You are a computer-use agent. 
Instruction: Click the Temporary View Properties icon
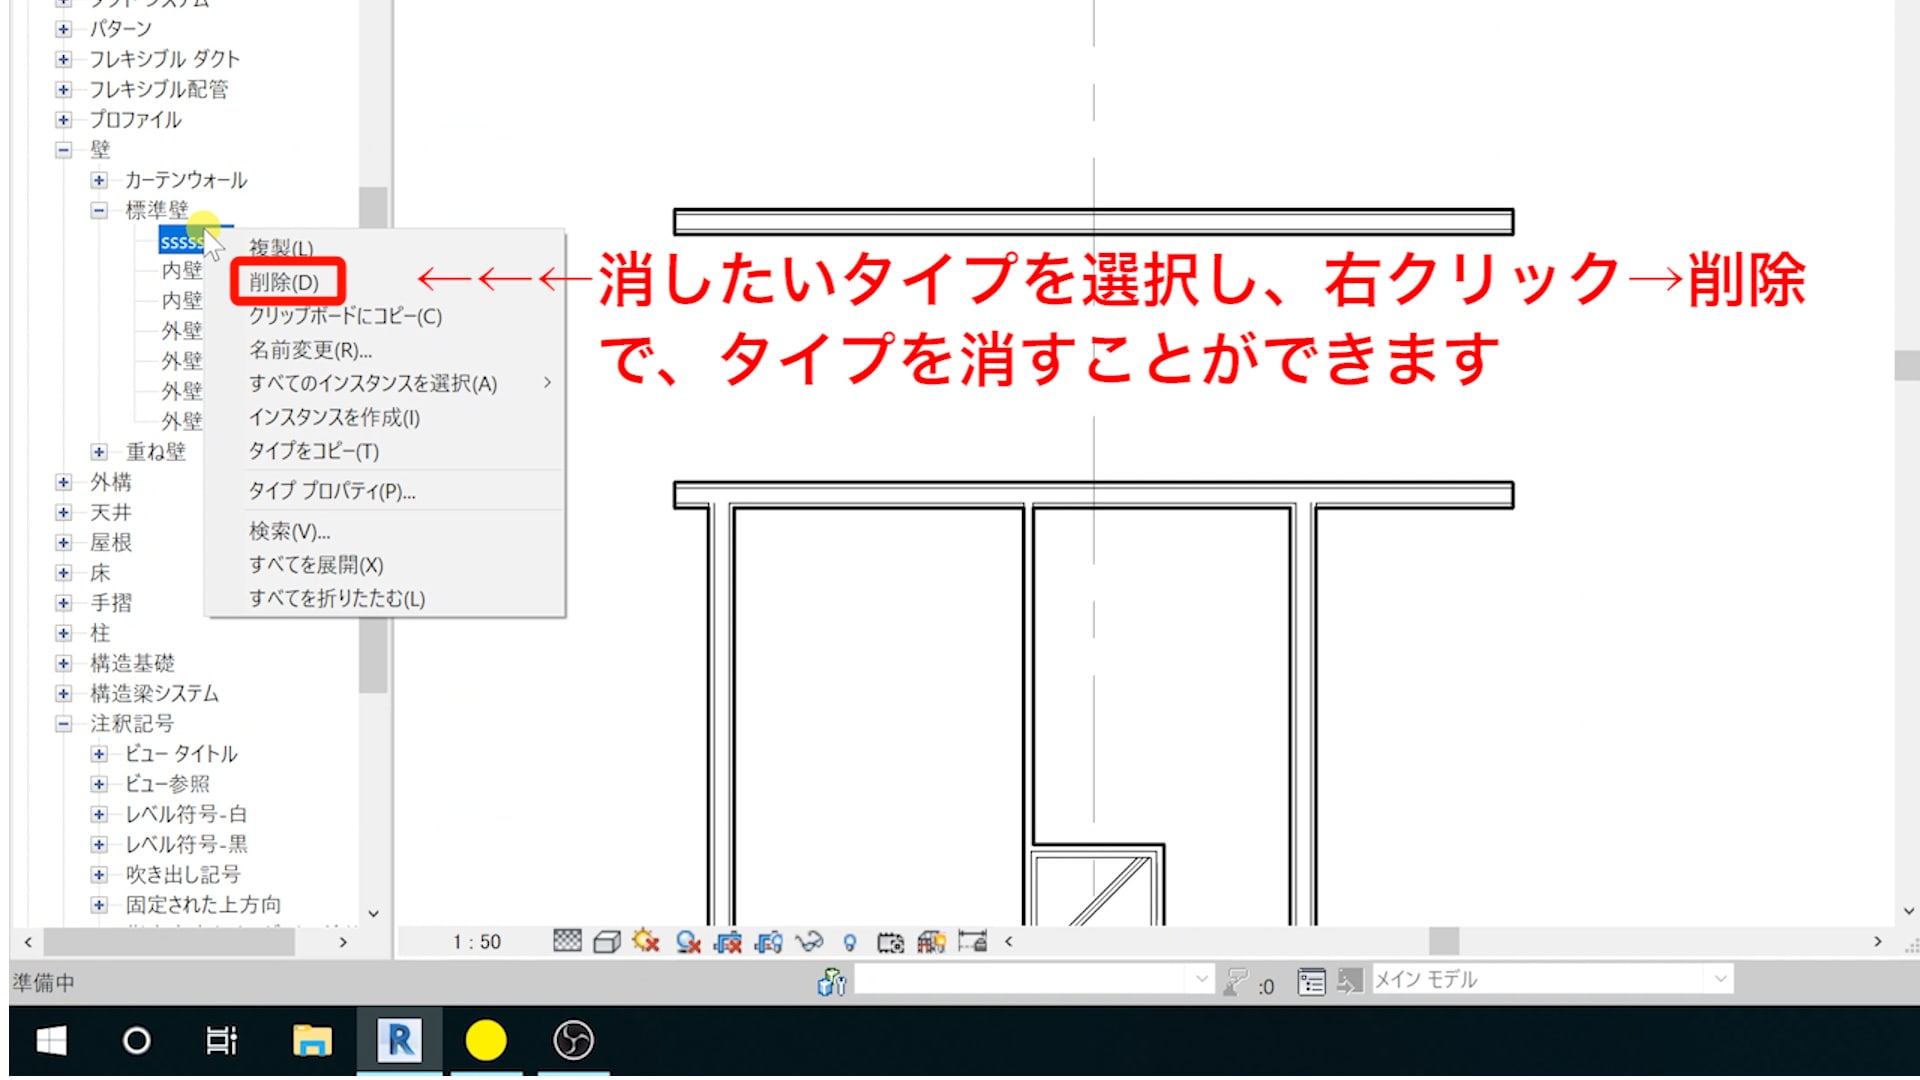[890, 941]
